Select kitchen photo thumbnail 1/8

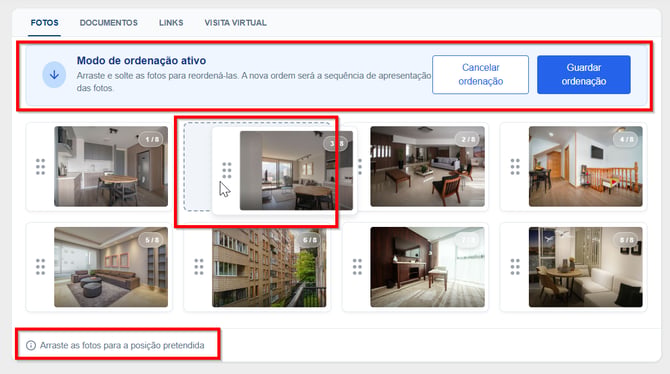(x=111, y=166)
